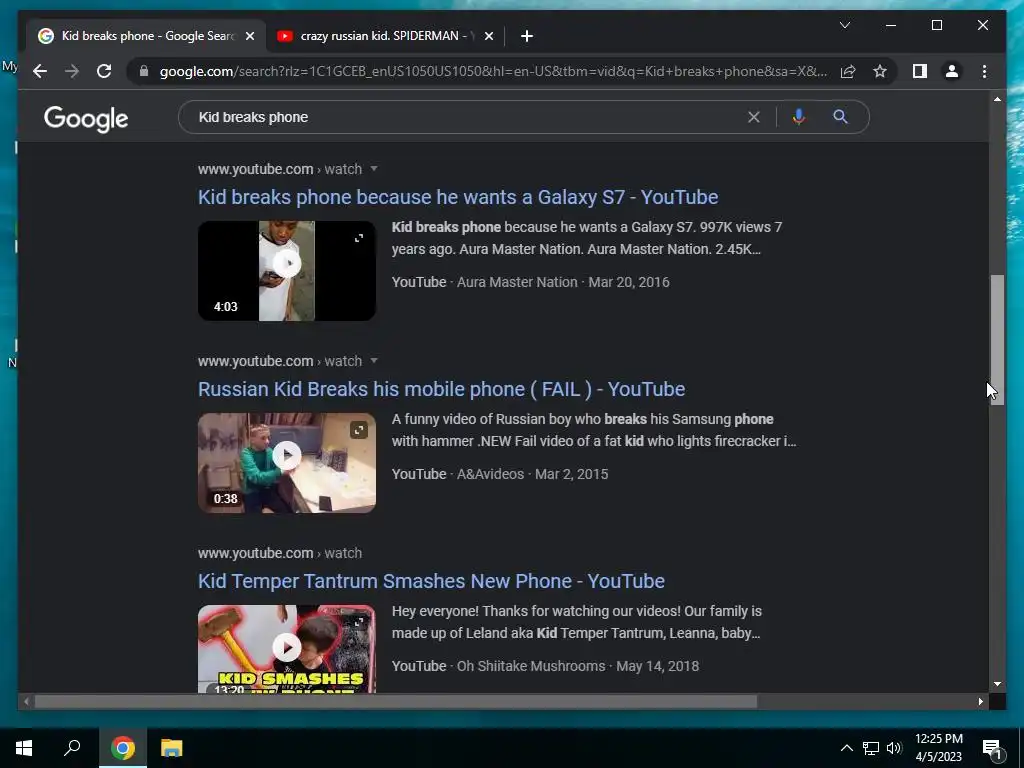Reload the current page

click(x=104, y=71)
